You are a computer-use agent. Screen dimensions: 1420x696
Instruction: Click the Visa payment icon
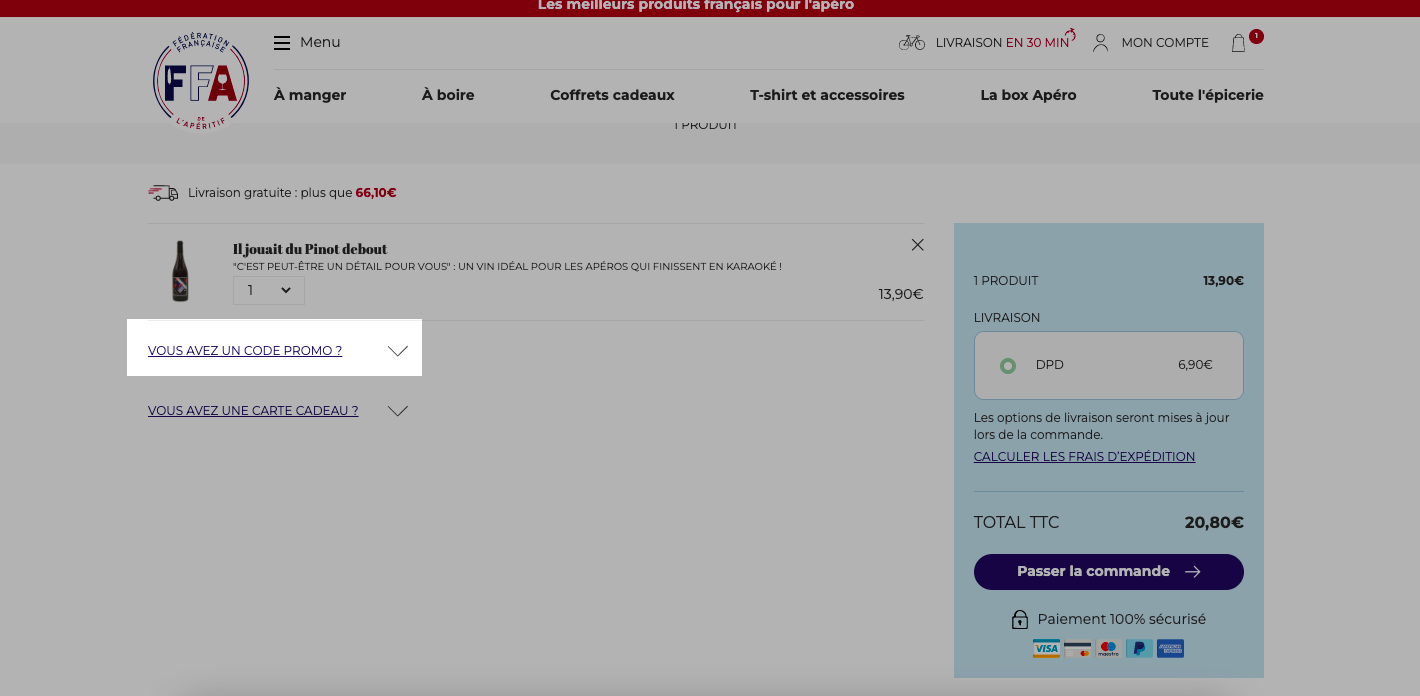pos(1046,648)
